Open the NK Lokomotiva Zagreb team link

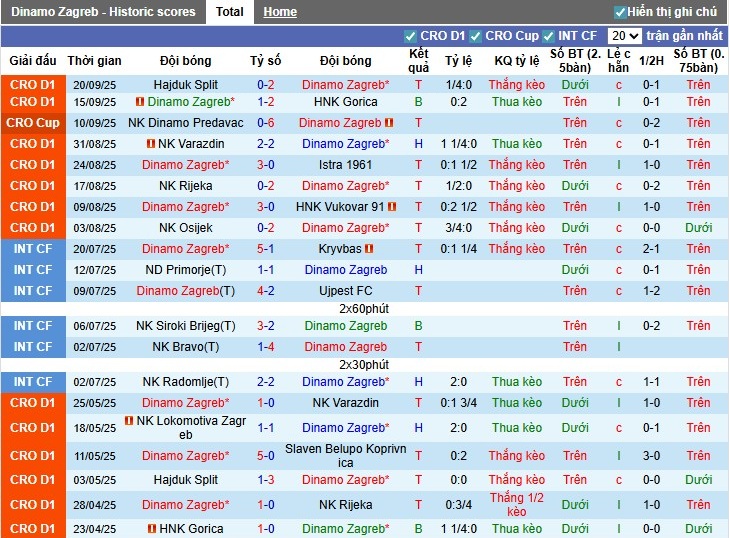(x=186, y=428)
